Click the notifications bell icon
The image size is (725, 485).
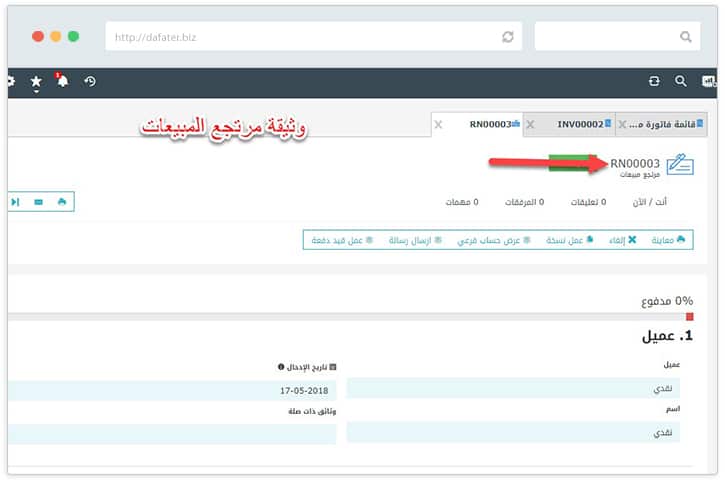[62, 81]
